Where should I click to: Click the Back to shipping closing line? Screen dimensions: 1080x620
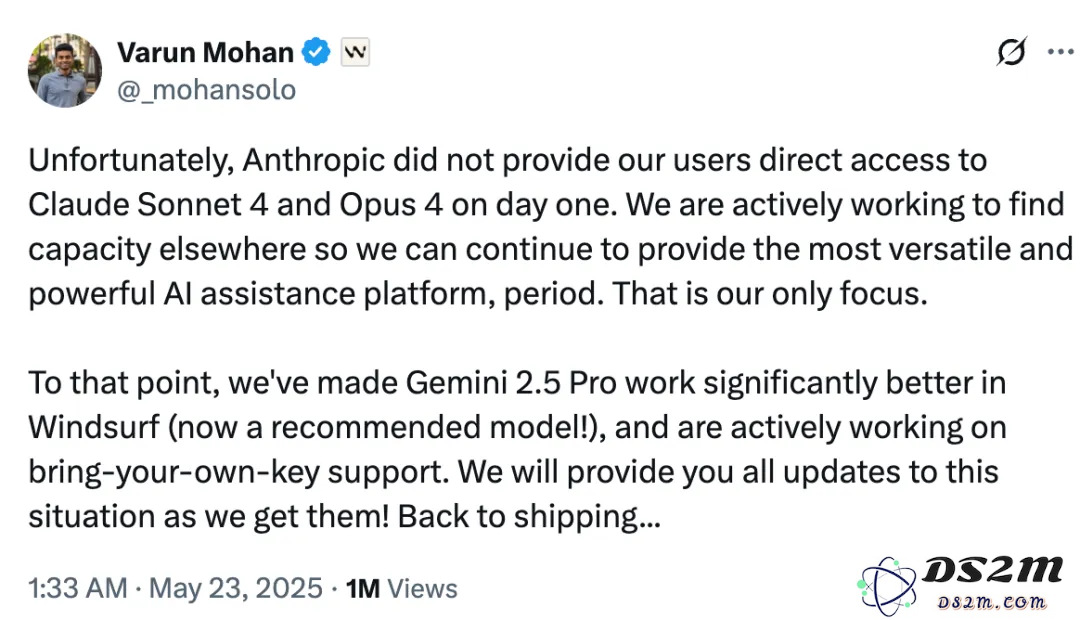pyautogui.click(x=529, y=517)
